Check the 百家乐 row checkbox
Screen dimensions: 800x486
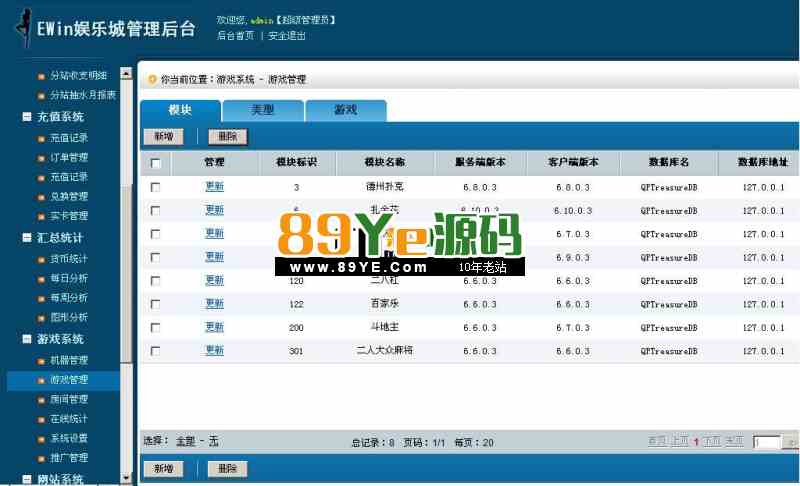(156, 304)
